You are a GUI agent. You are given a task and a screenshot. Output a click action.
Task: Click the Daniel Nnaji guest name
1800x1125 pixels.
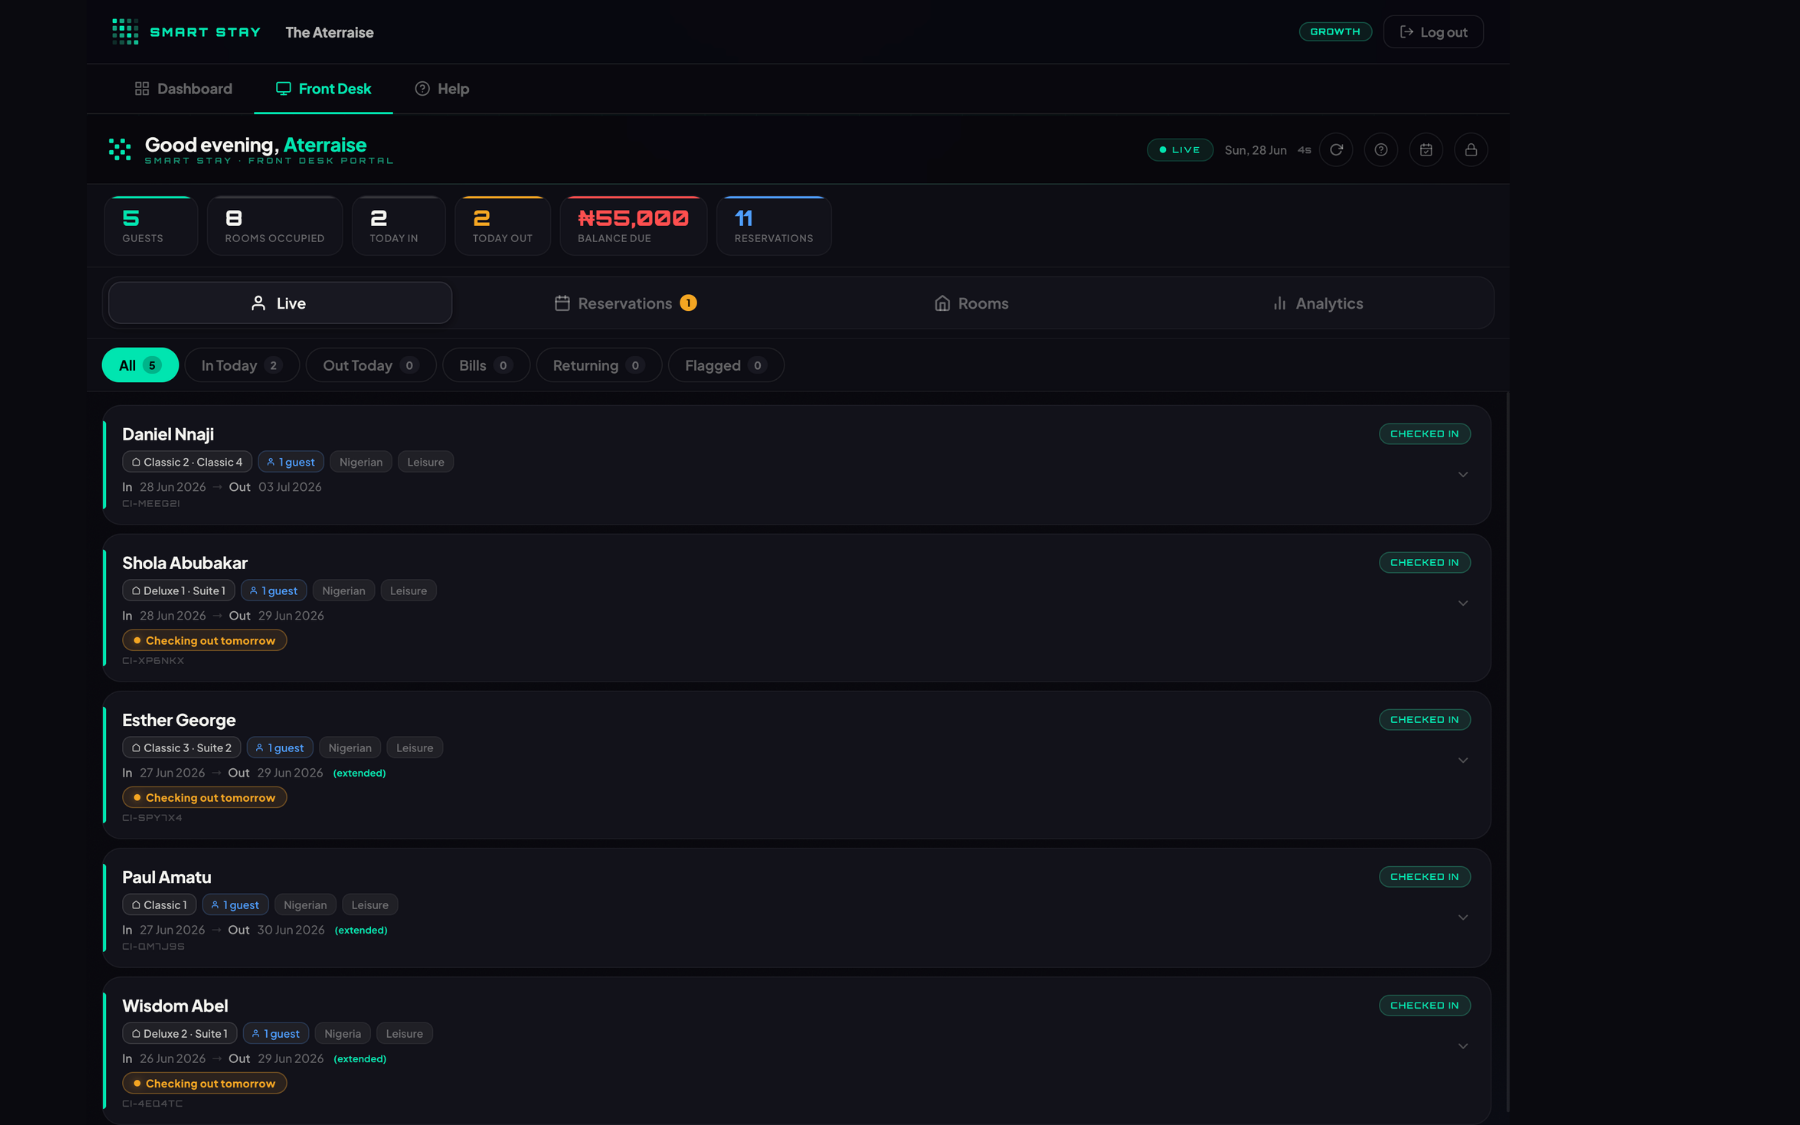[168, 434]
